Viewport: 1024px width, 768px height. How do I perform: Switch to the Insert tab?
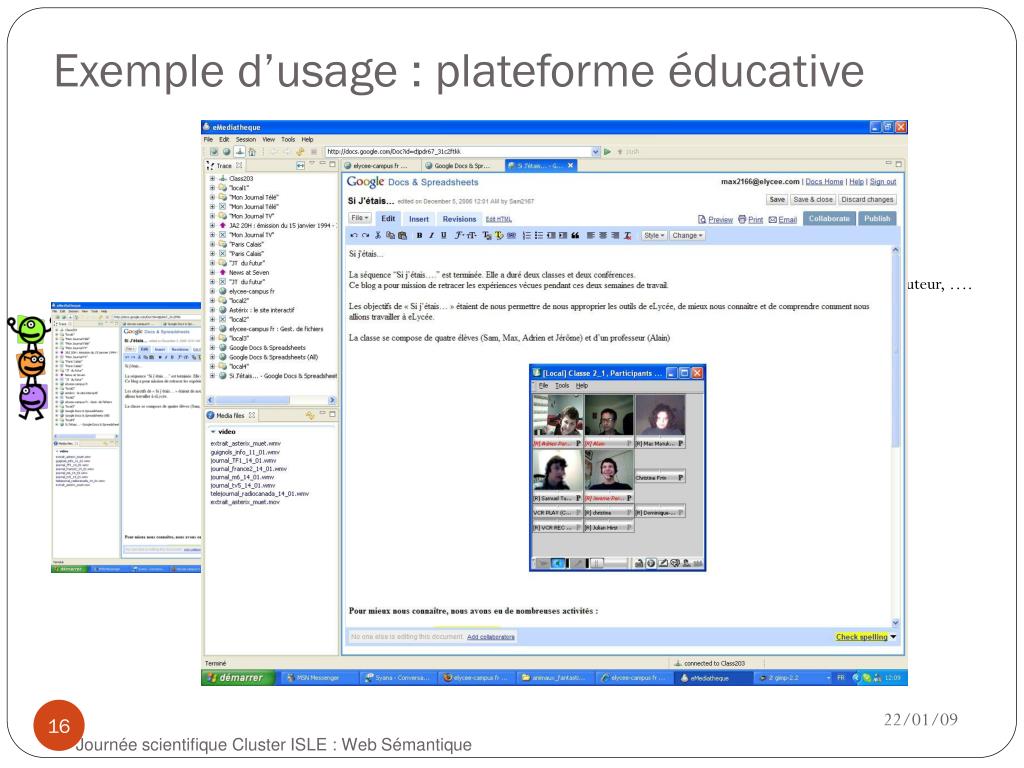click(x=419, y=219)
